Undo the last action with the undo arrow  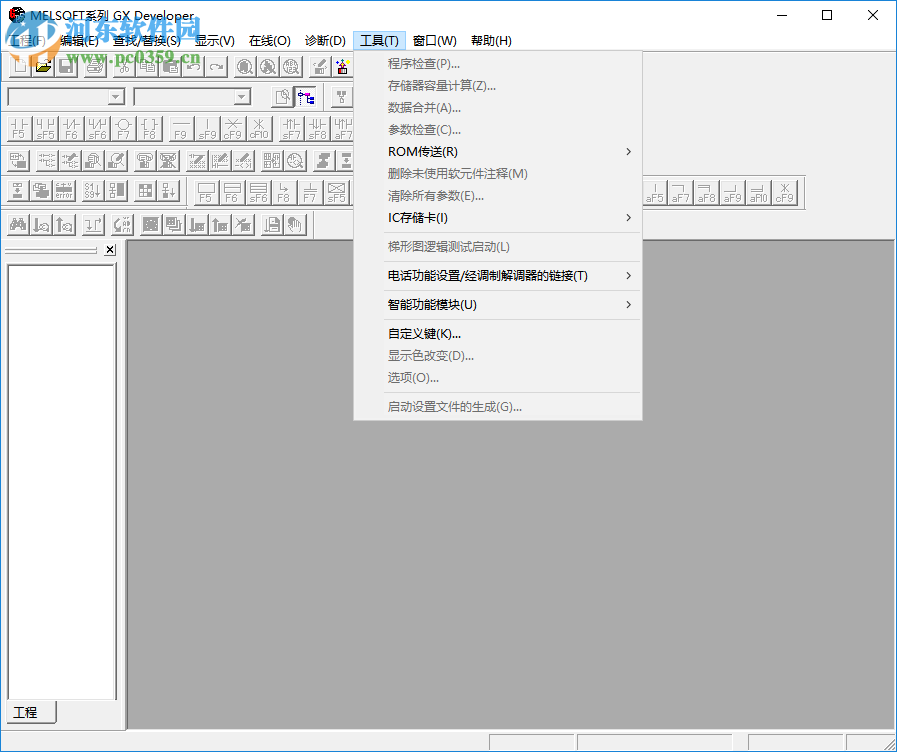coord(191,66)
